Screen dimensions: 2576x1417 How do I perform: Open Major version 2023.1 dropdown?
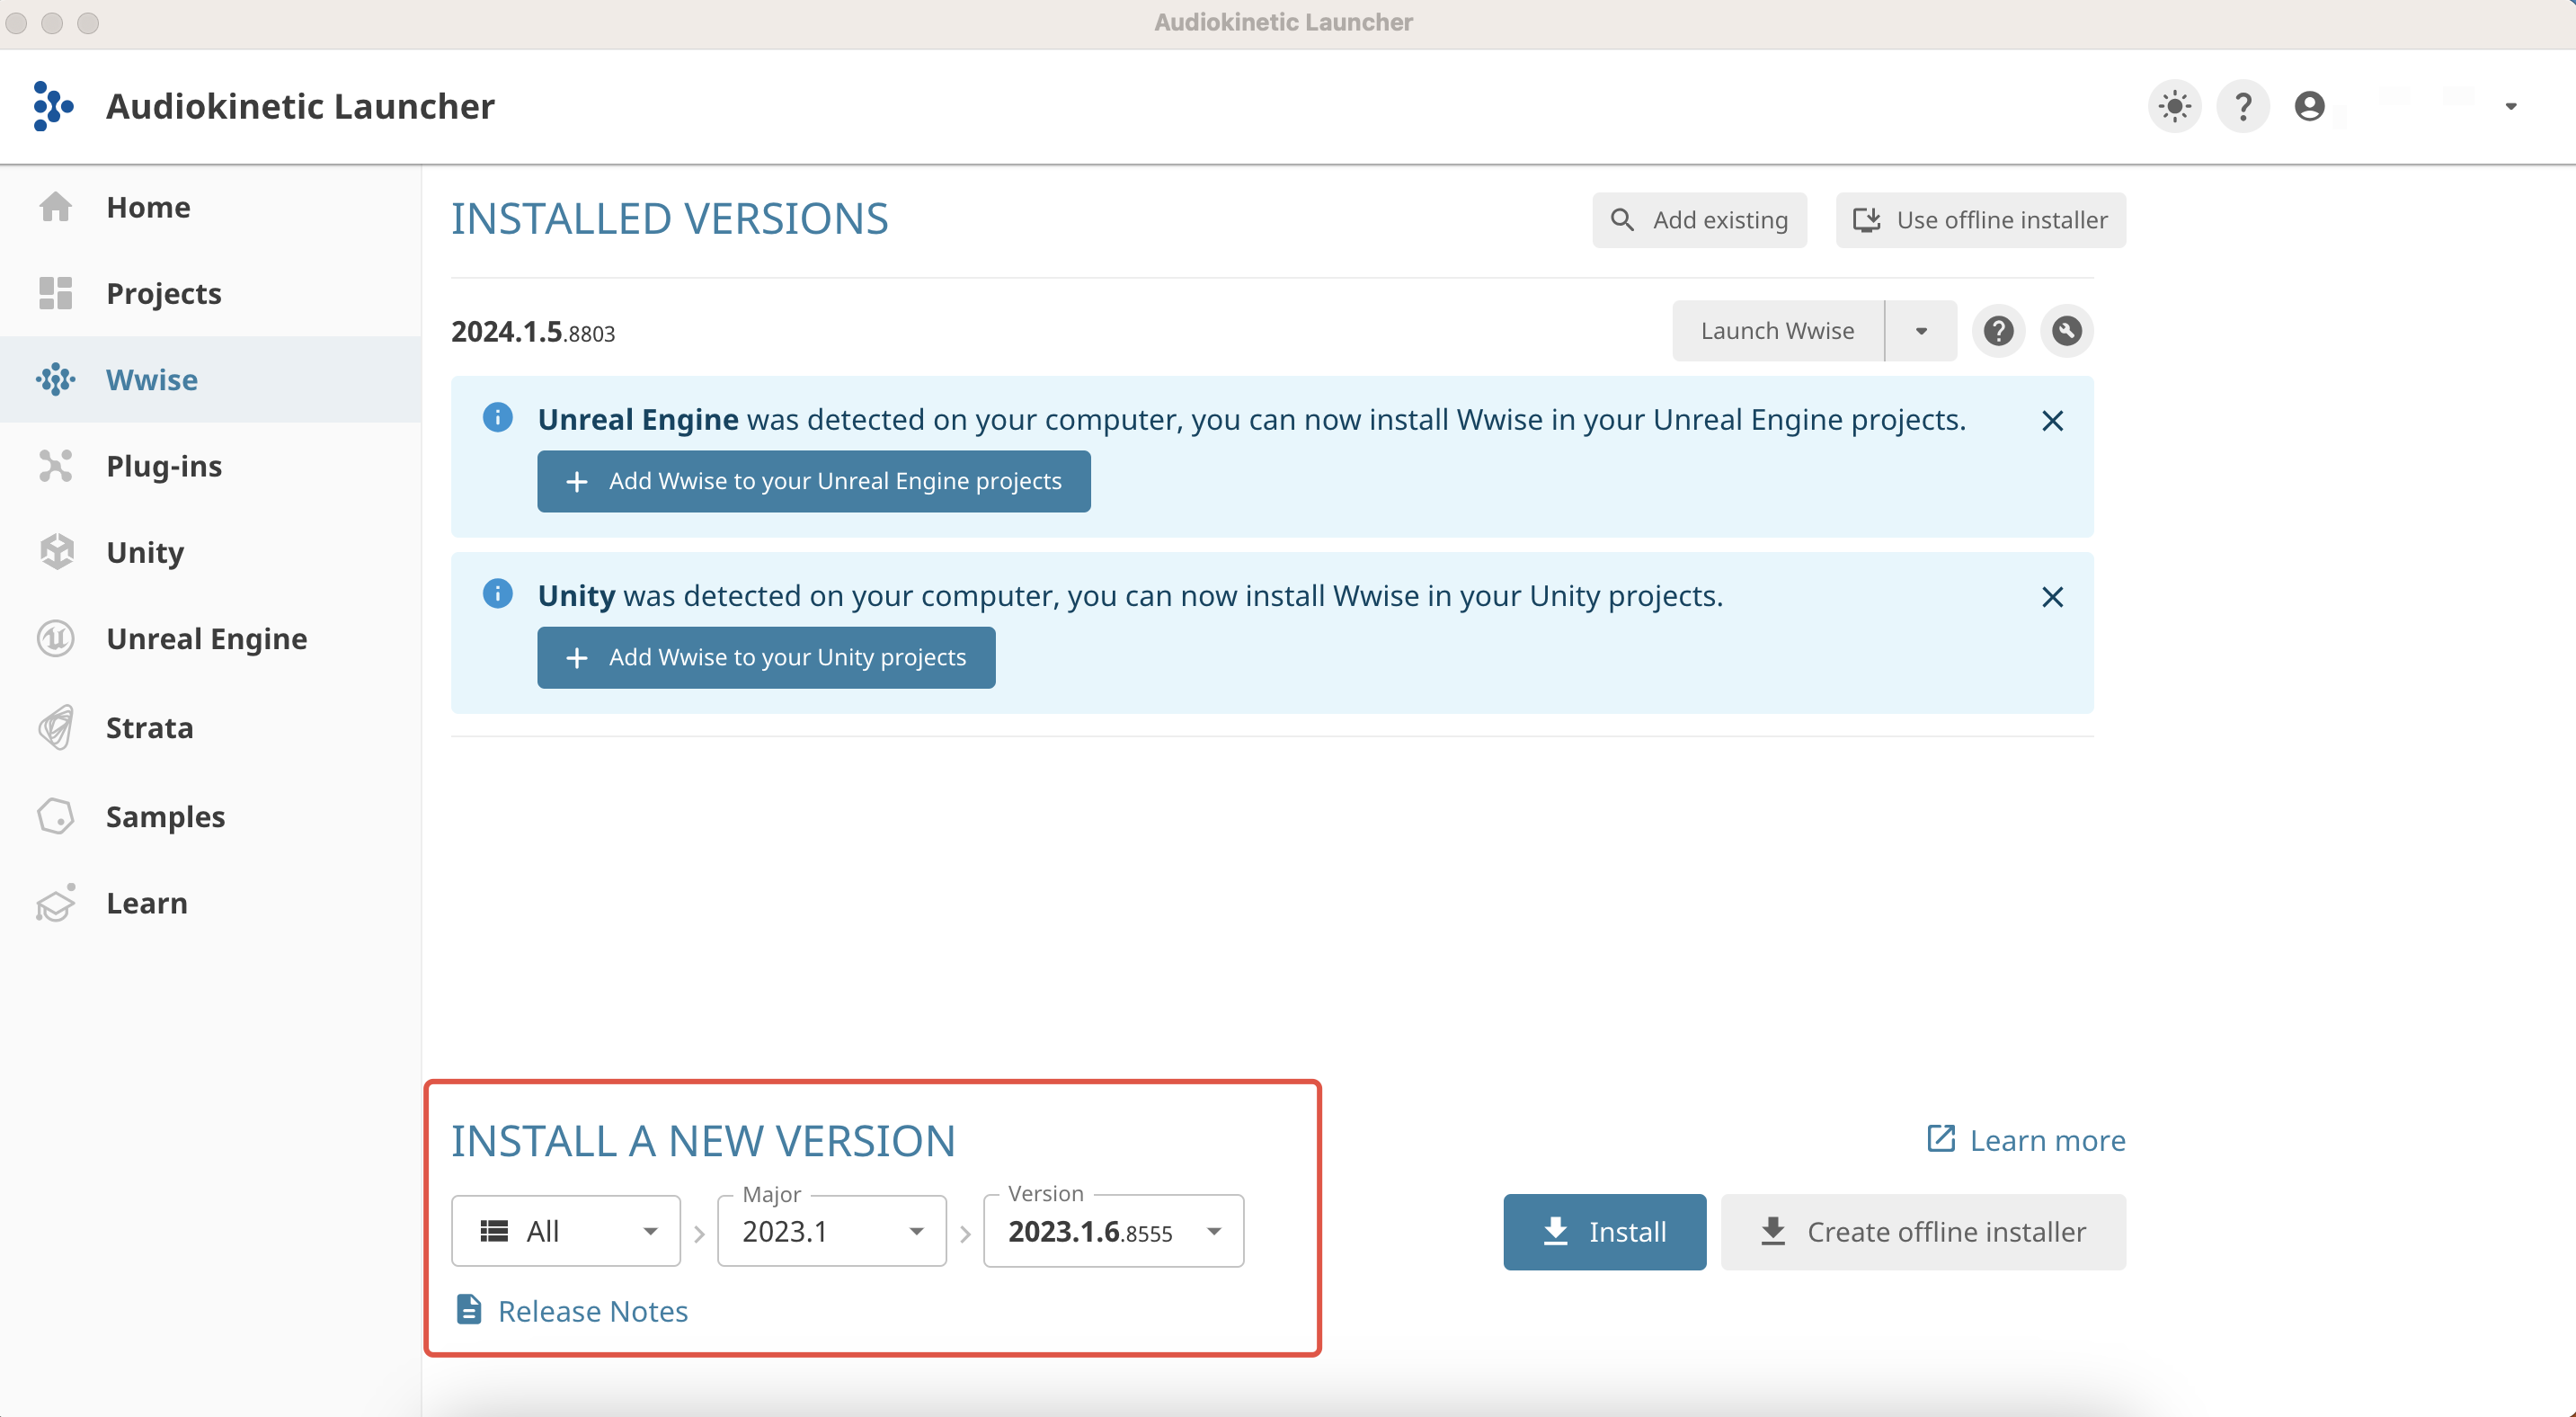coord(832,1231)
